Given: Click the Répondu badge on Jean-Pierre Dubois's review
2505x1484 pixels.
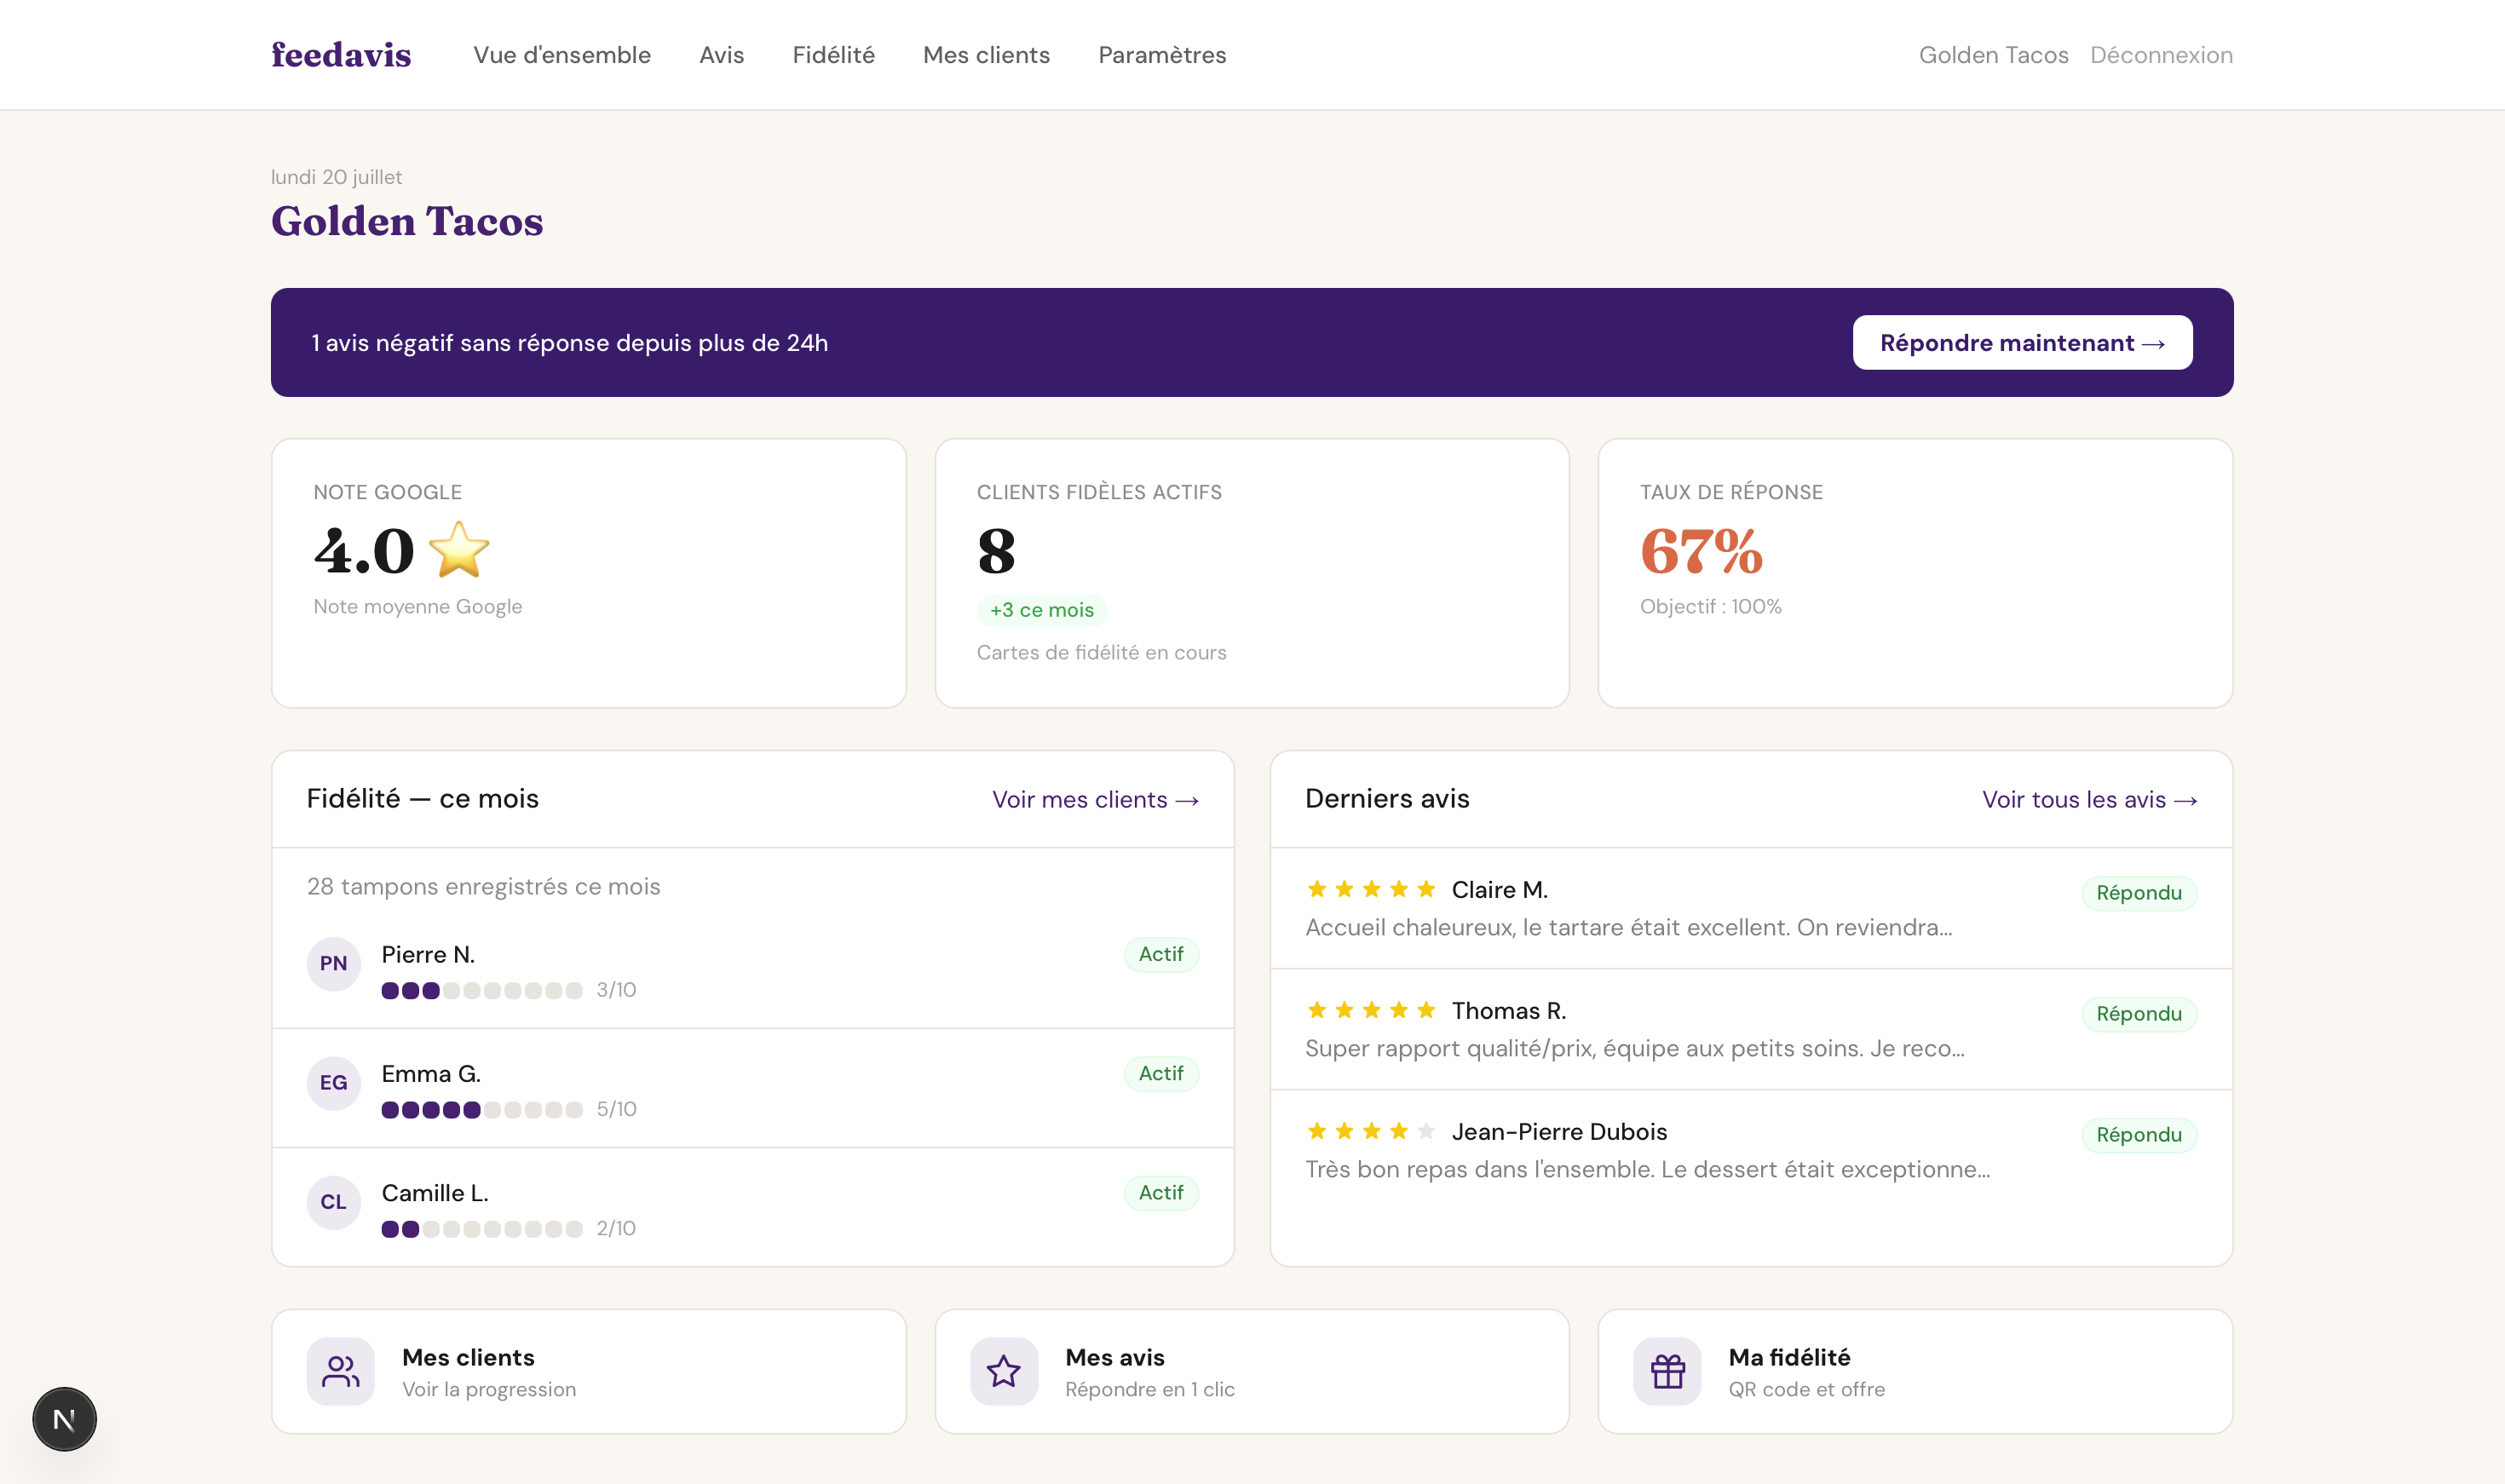Looking at the screenshot, I should [x=2139, y=1135].
